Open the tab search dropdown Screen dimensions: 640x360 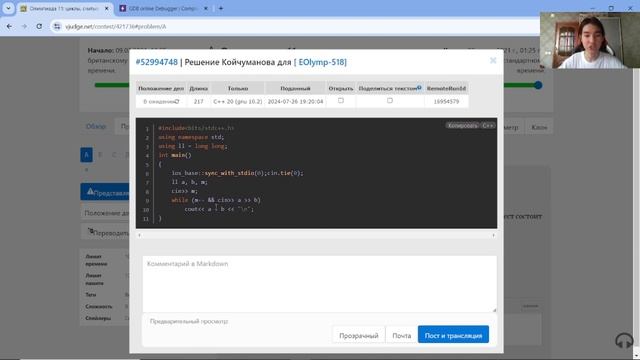click(8, 8)
